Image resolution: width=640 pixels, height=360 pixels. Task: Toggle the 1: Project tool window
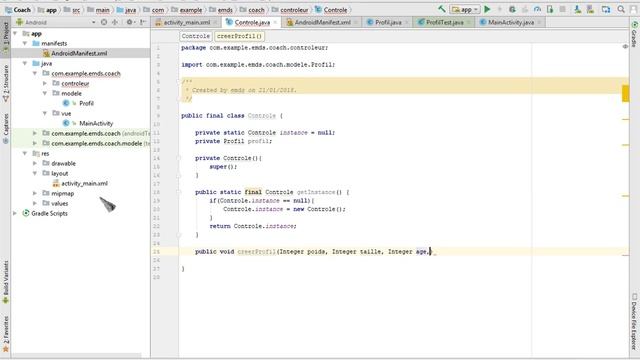[5, 38]
